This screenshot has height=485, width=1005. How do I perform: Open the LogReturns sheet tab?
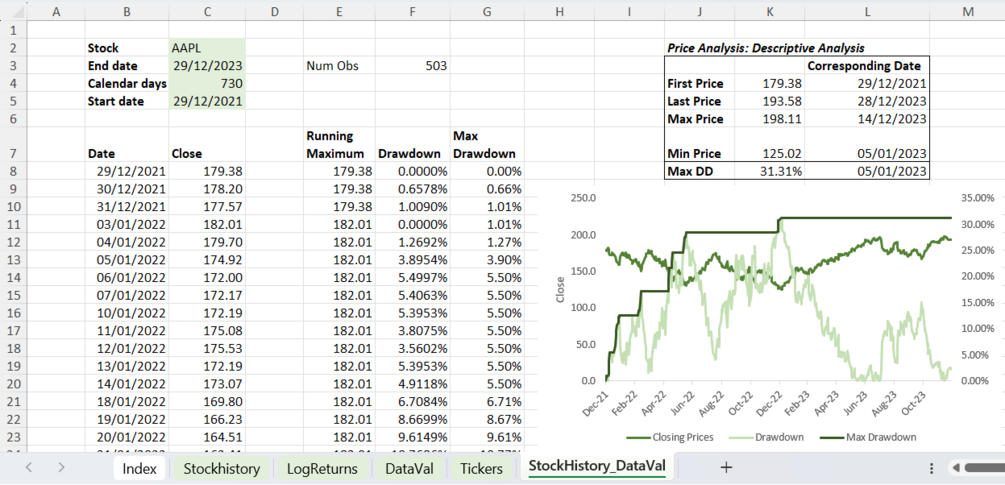322,468
